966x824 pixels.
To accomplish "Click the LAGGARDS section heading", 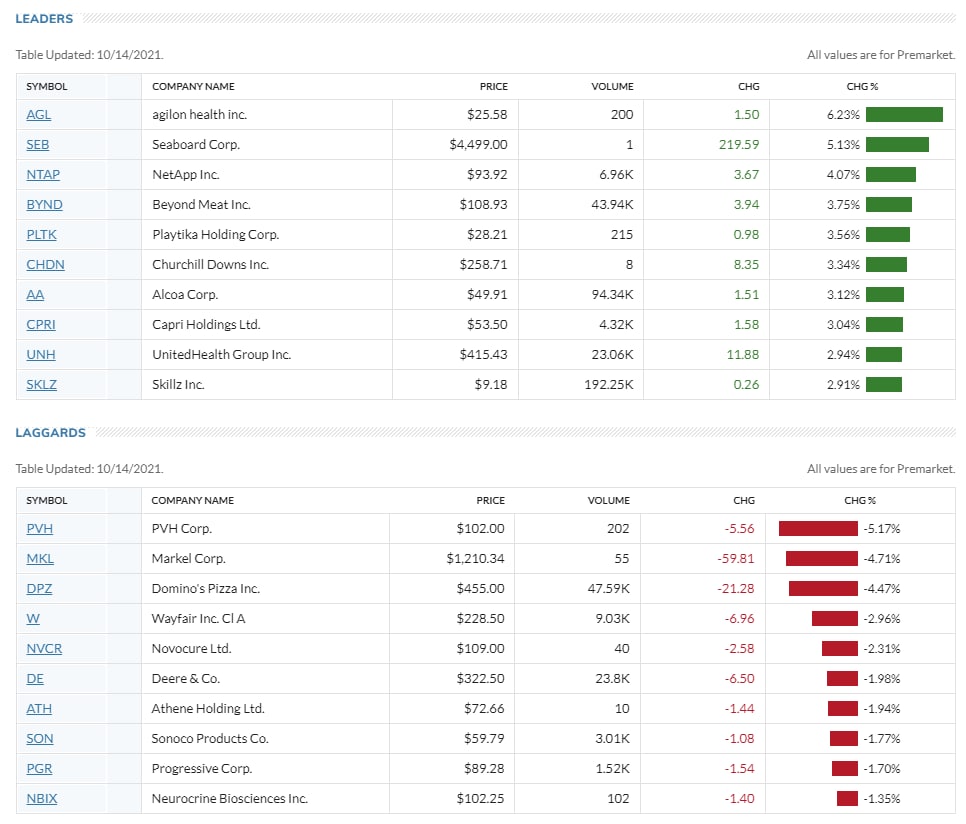I will tap(51, 433).
